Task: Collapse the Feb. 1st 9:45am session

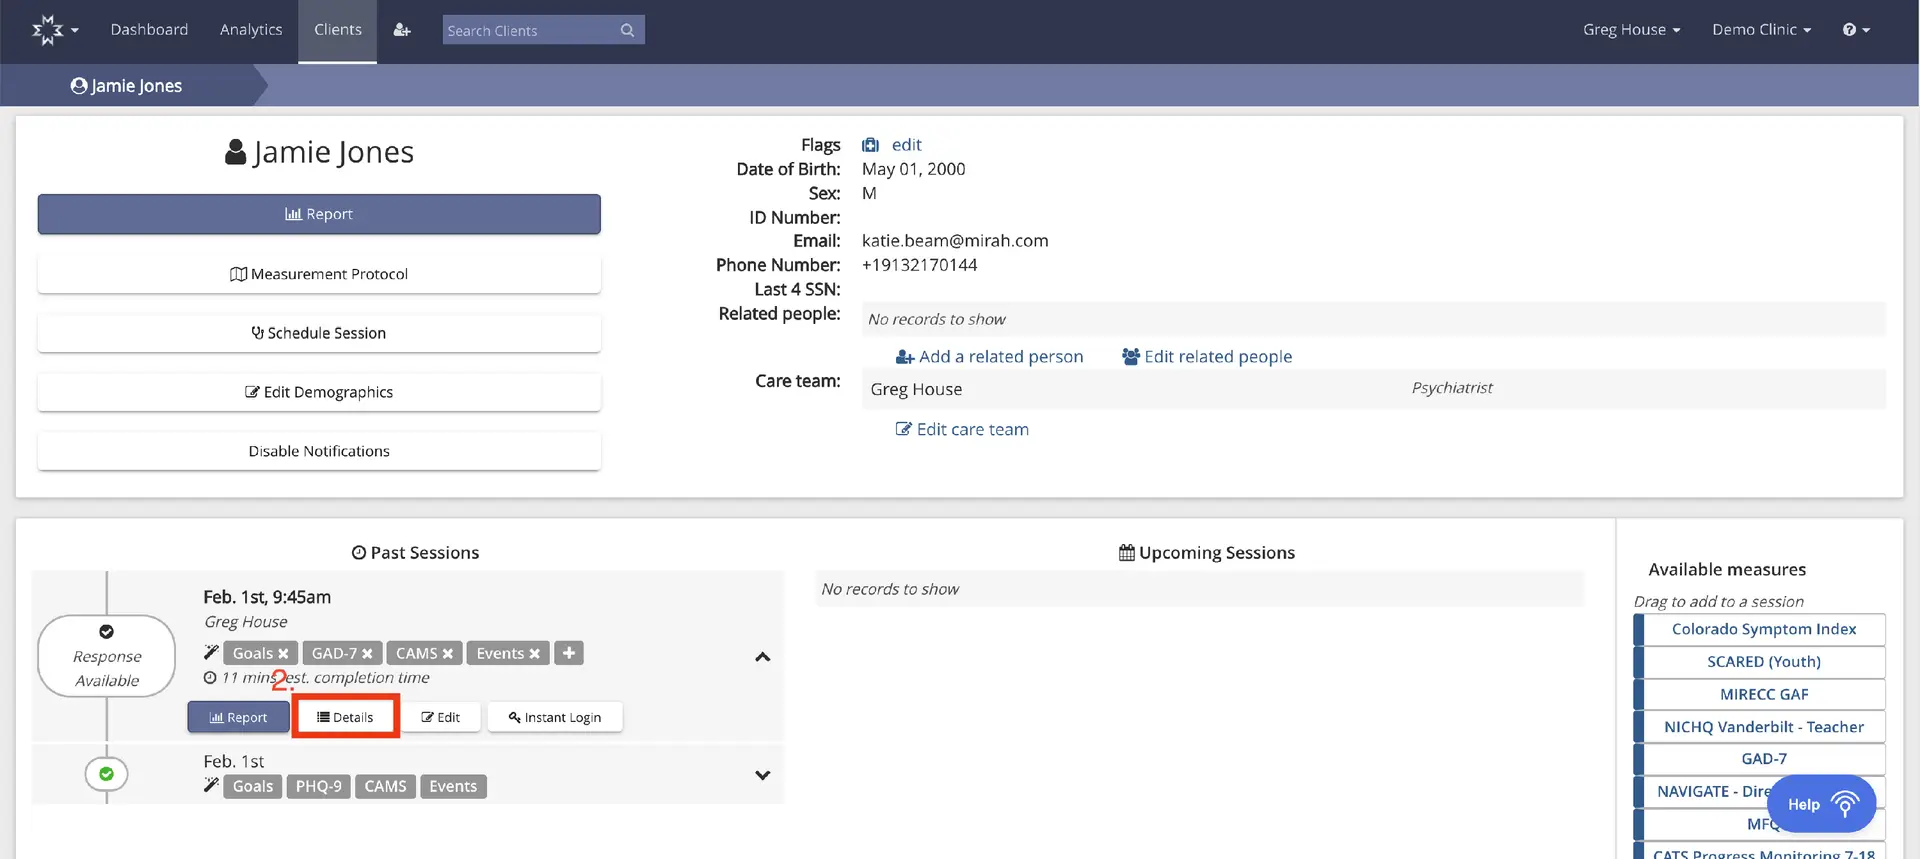Action: pyautogui.click(x=762, y=657)
